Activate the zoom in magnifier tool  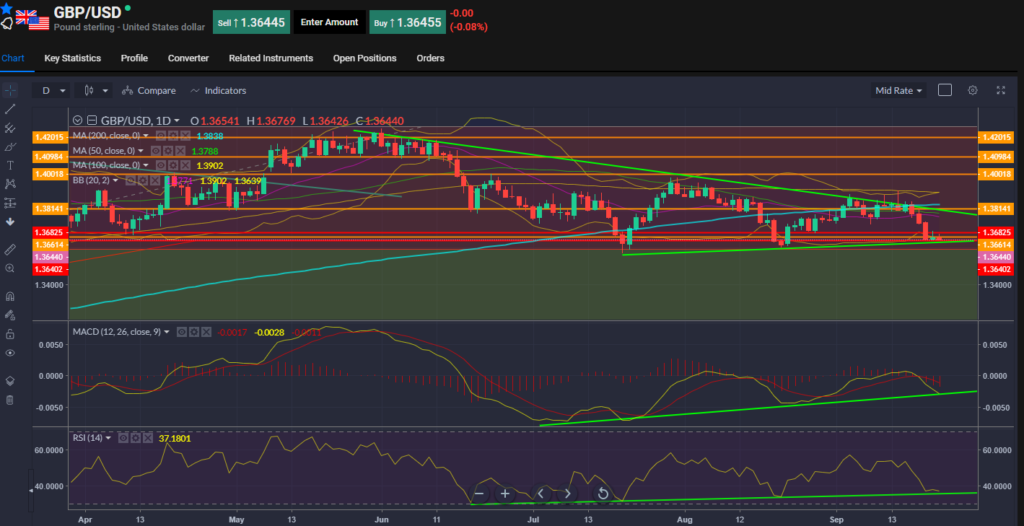click(10, 268)
